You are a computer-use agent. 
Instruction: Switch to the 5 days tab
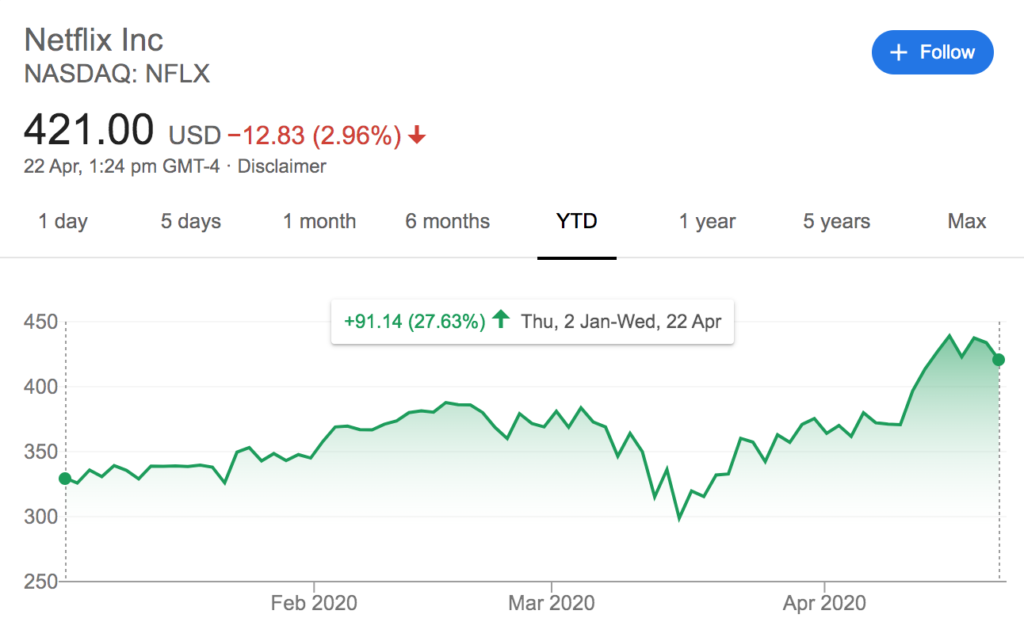point(191,221)
